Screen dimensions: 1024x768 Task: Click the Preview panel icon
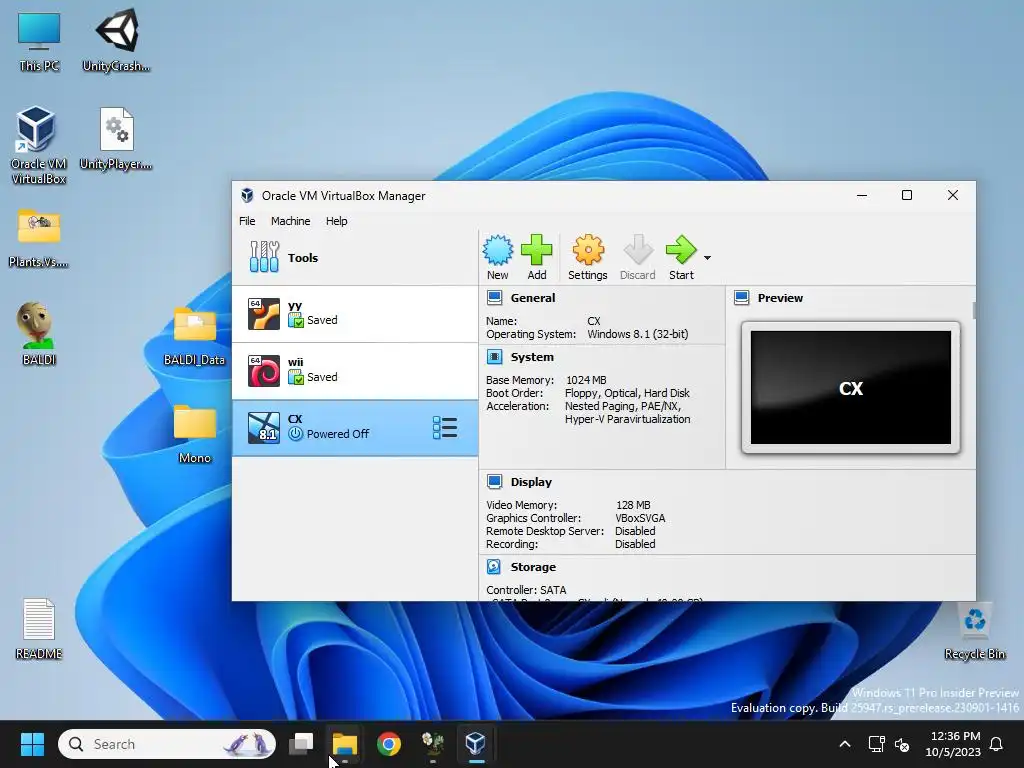741,298
